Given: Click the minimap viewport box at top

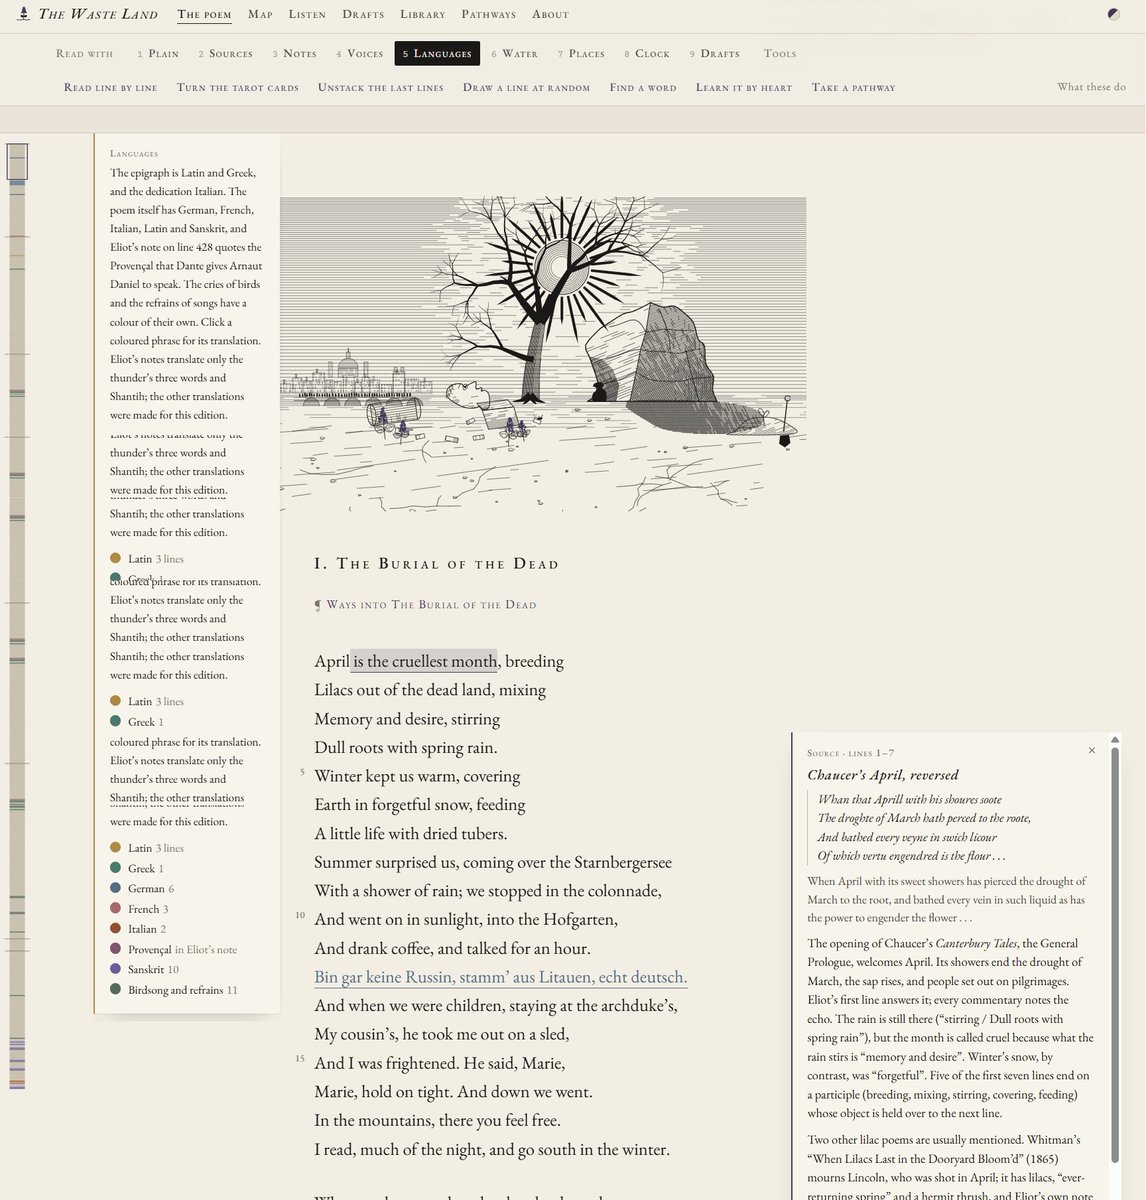Looking at the screenshot, I should [17, 162].
